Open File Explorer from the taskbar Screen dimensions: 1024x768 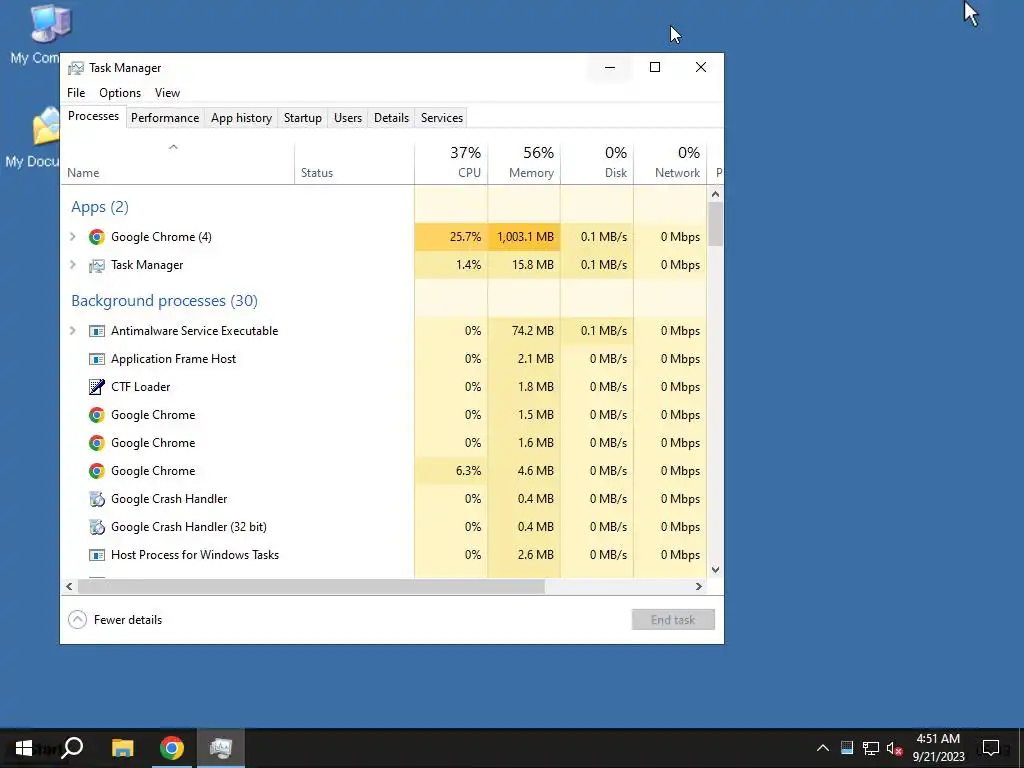[122, 748]
